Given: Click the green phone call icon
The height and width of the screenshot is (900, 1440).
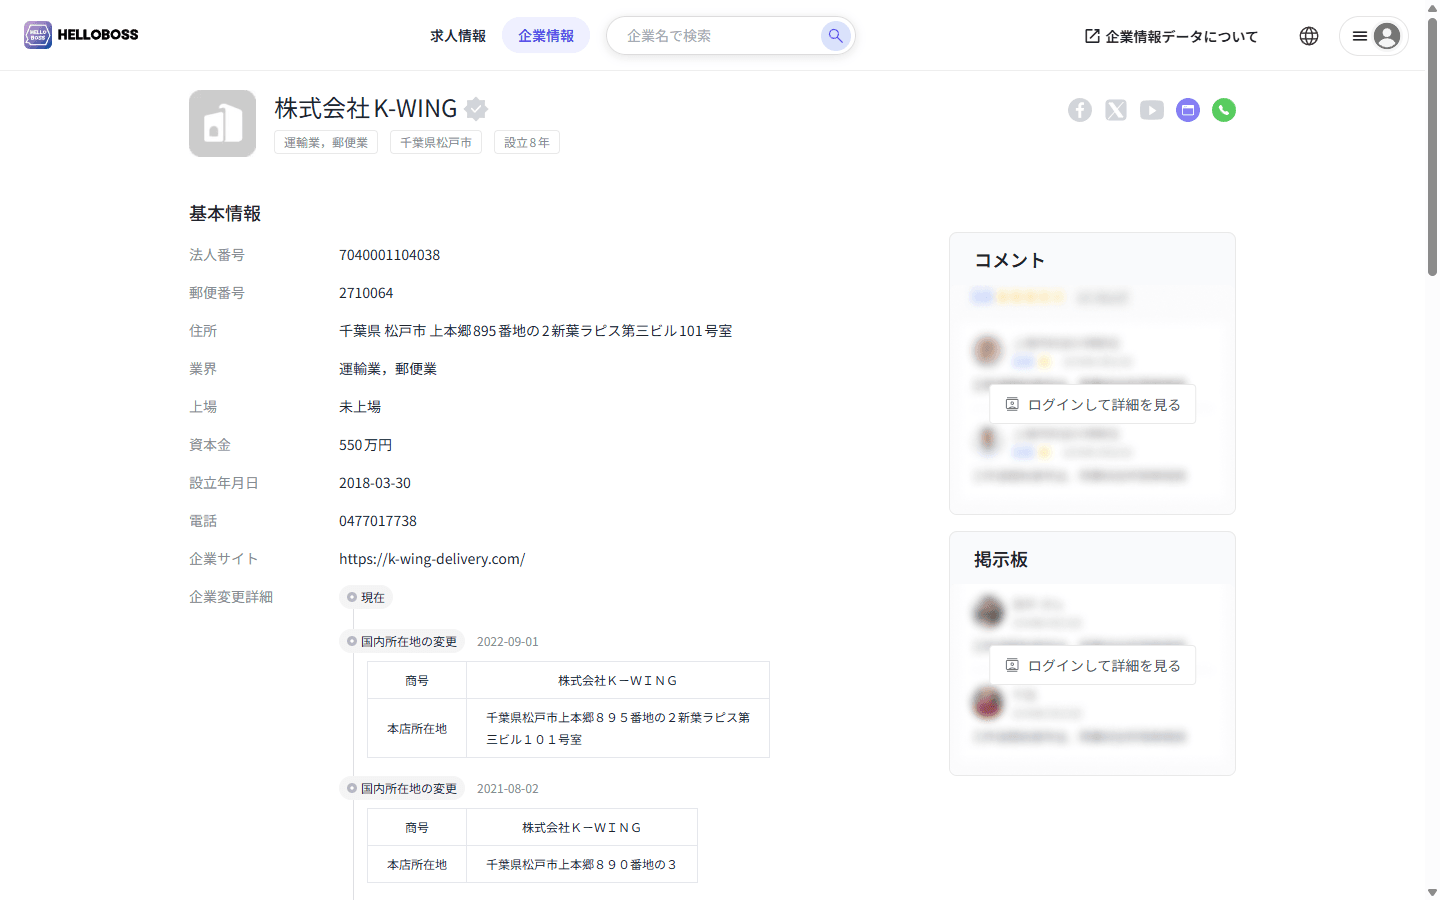Looking at the screenshot, I should tap(1224, 110).
